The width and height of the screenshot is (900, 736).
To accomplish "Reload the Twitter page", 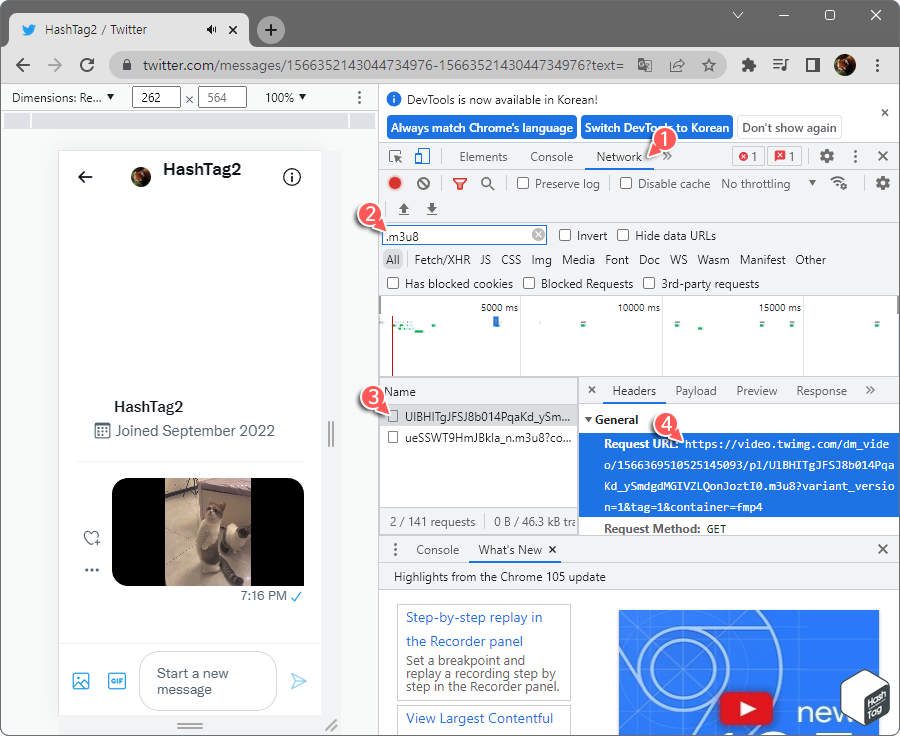I will pos(87,65).
